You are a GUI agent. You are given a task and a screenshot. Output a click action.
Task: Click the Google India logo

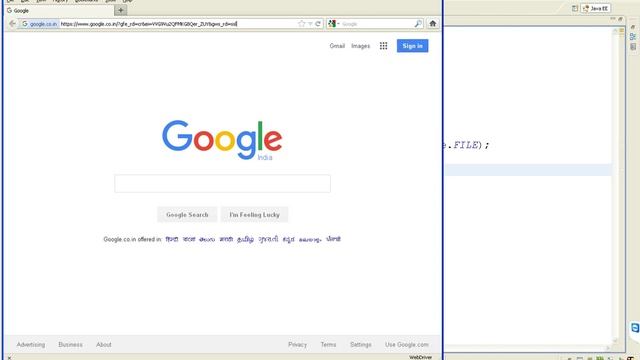222,140
